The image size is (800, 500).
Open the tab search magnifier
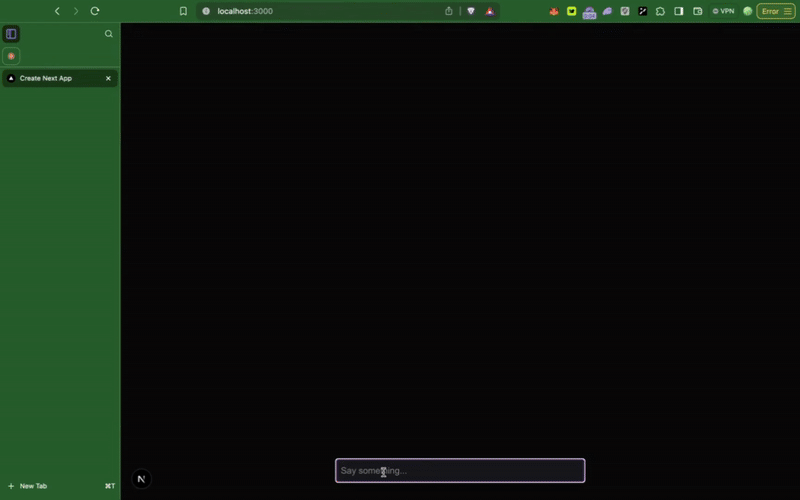pyautogui.click(x=109, y=34)
